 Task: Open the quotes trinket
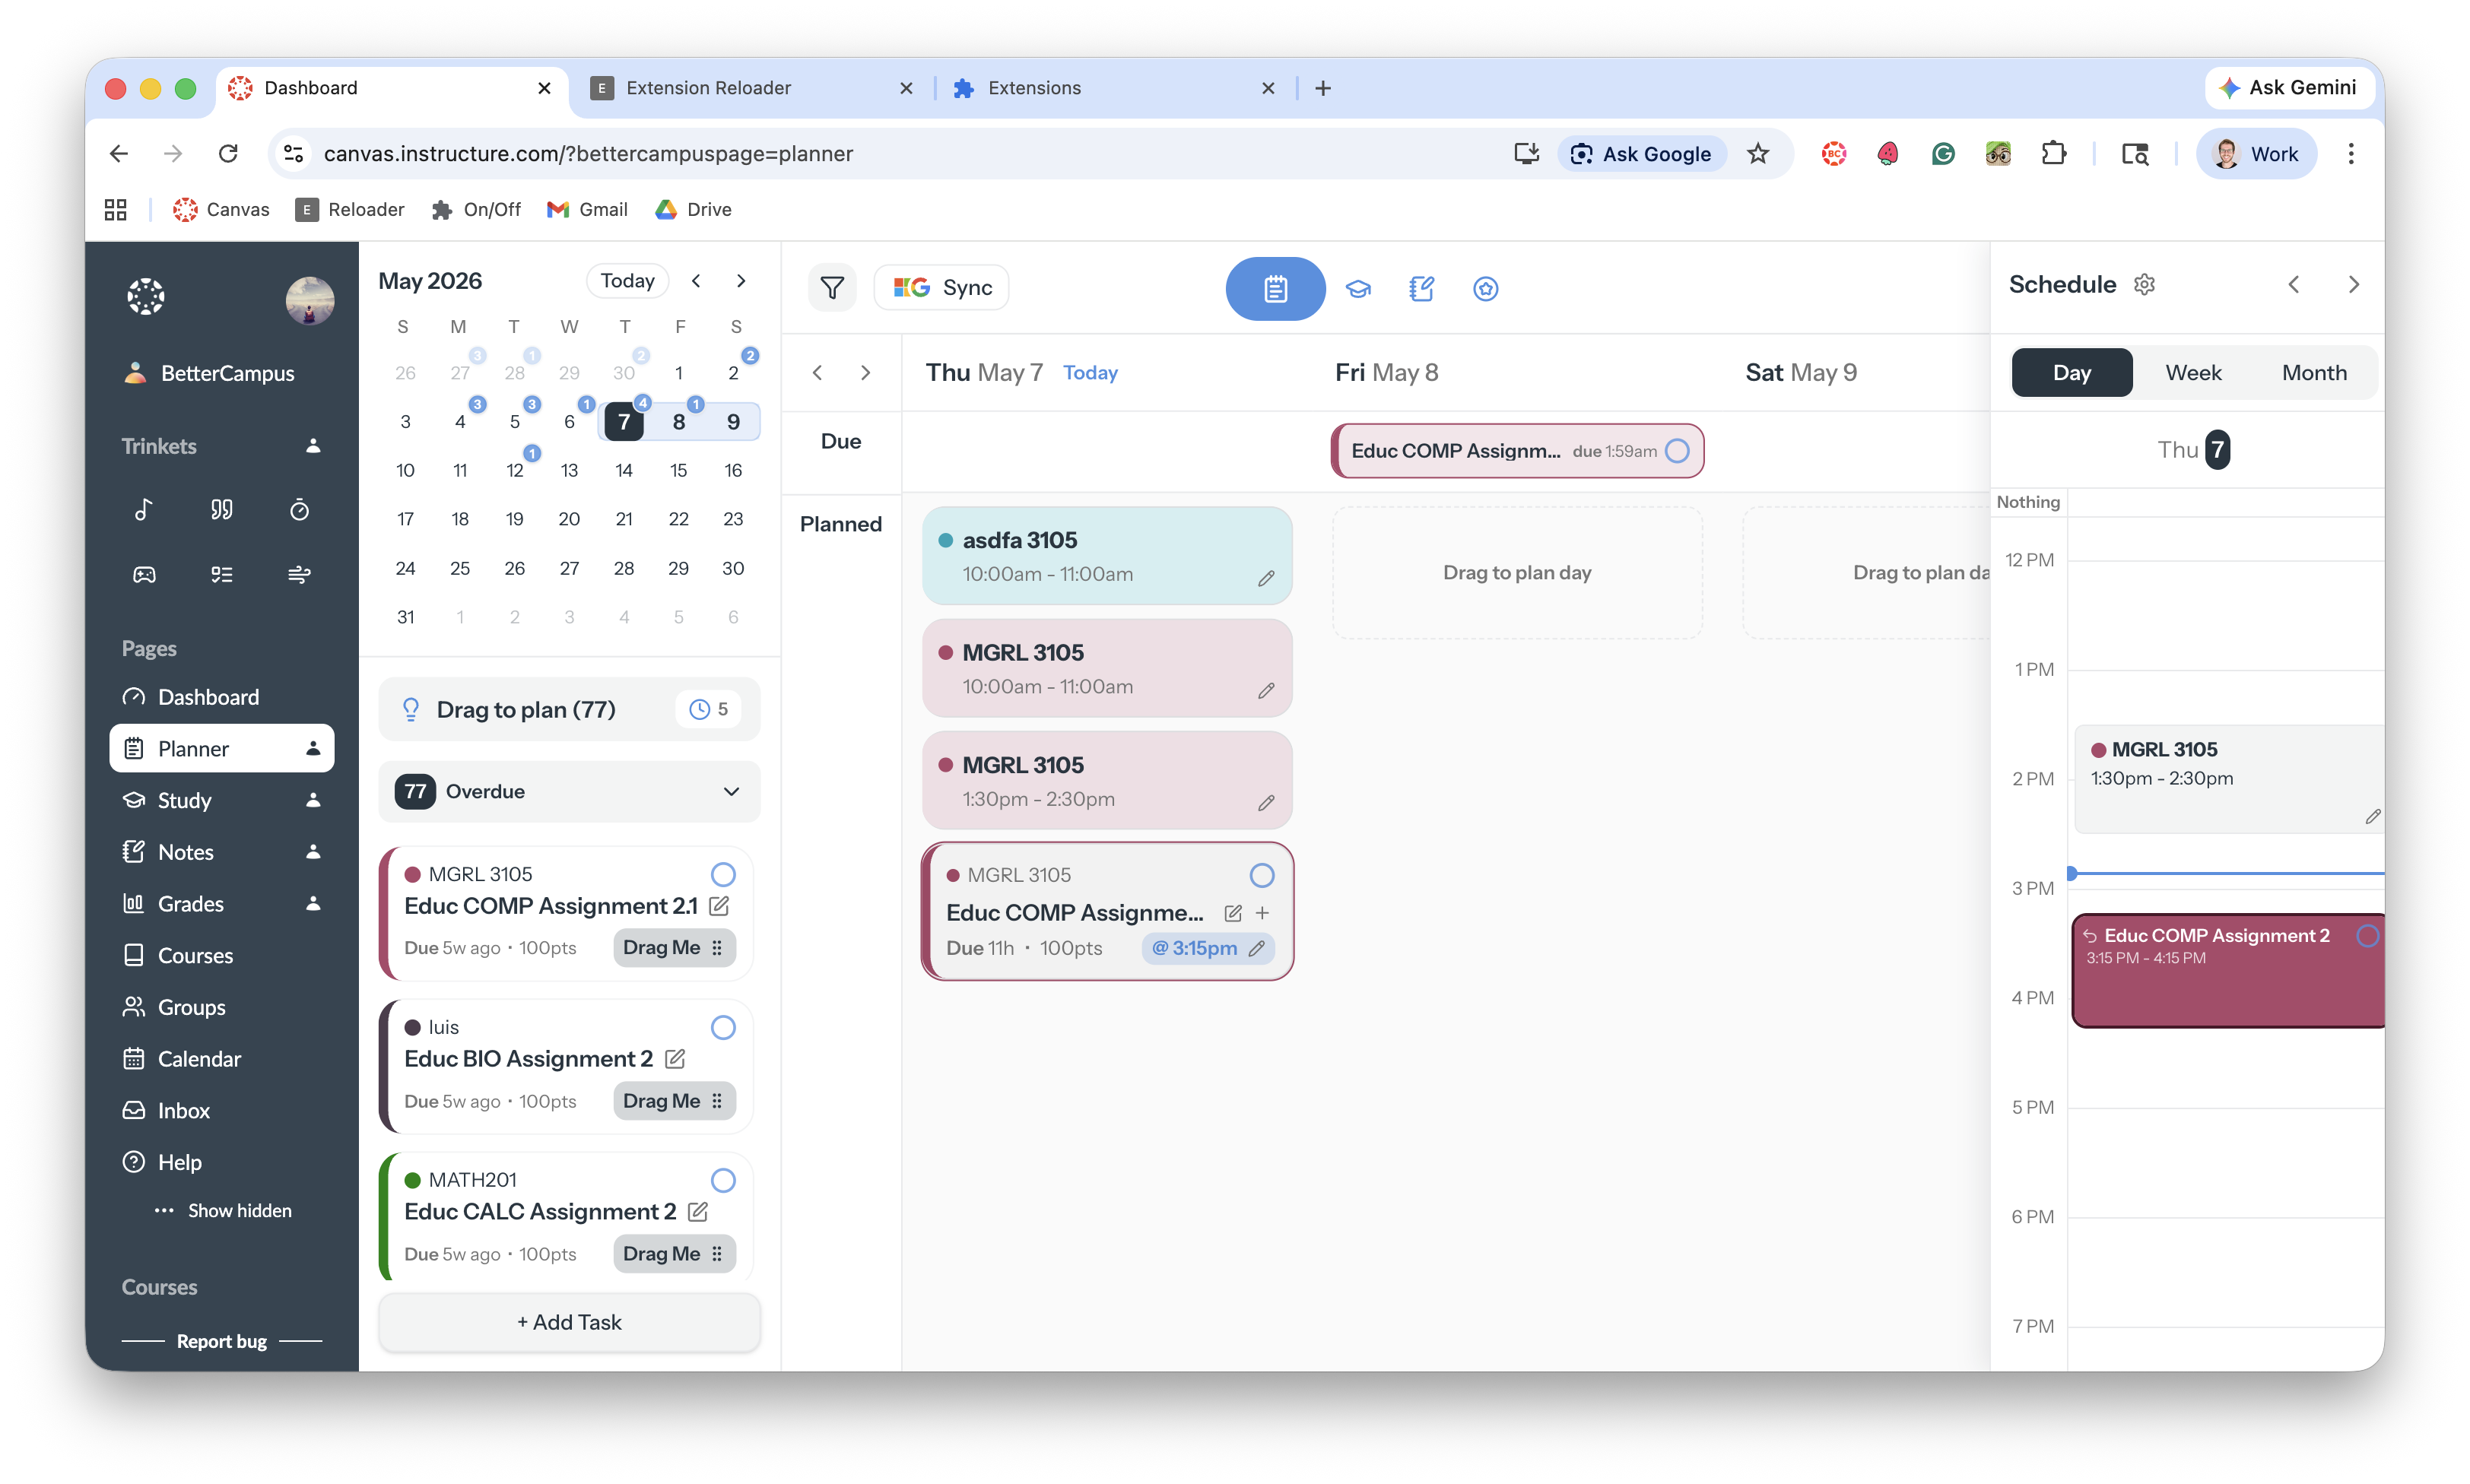click(x=222, y=510)
